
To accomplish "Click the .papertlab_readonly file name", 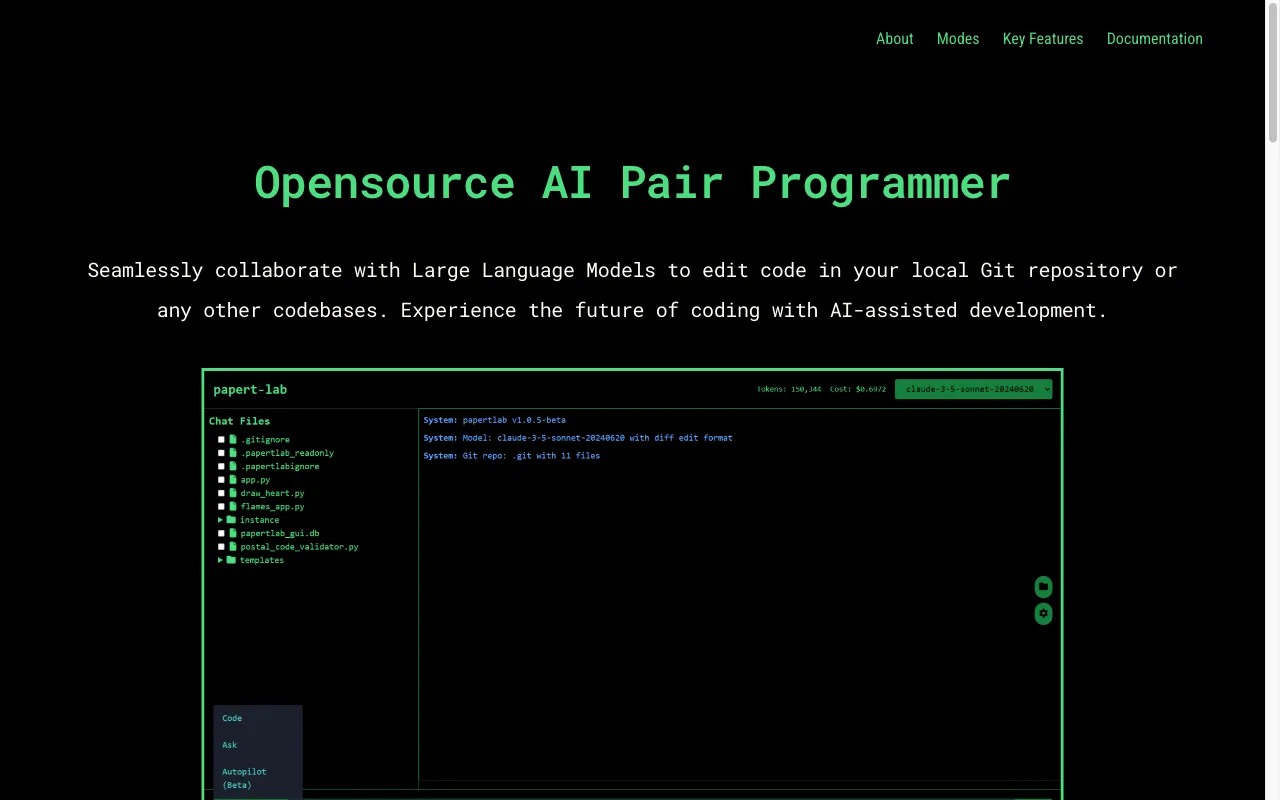I will point(287,453).
